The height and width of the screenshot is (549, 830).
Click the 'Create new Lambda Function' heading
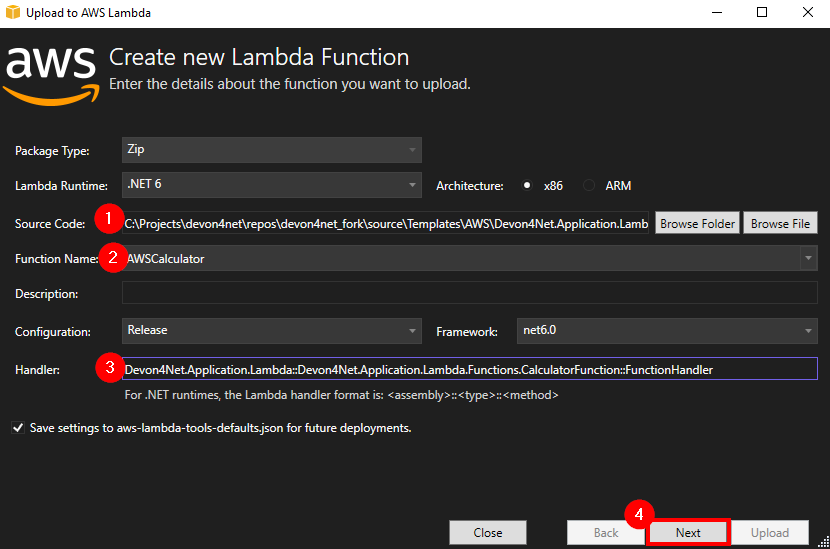[259, 57]
